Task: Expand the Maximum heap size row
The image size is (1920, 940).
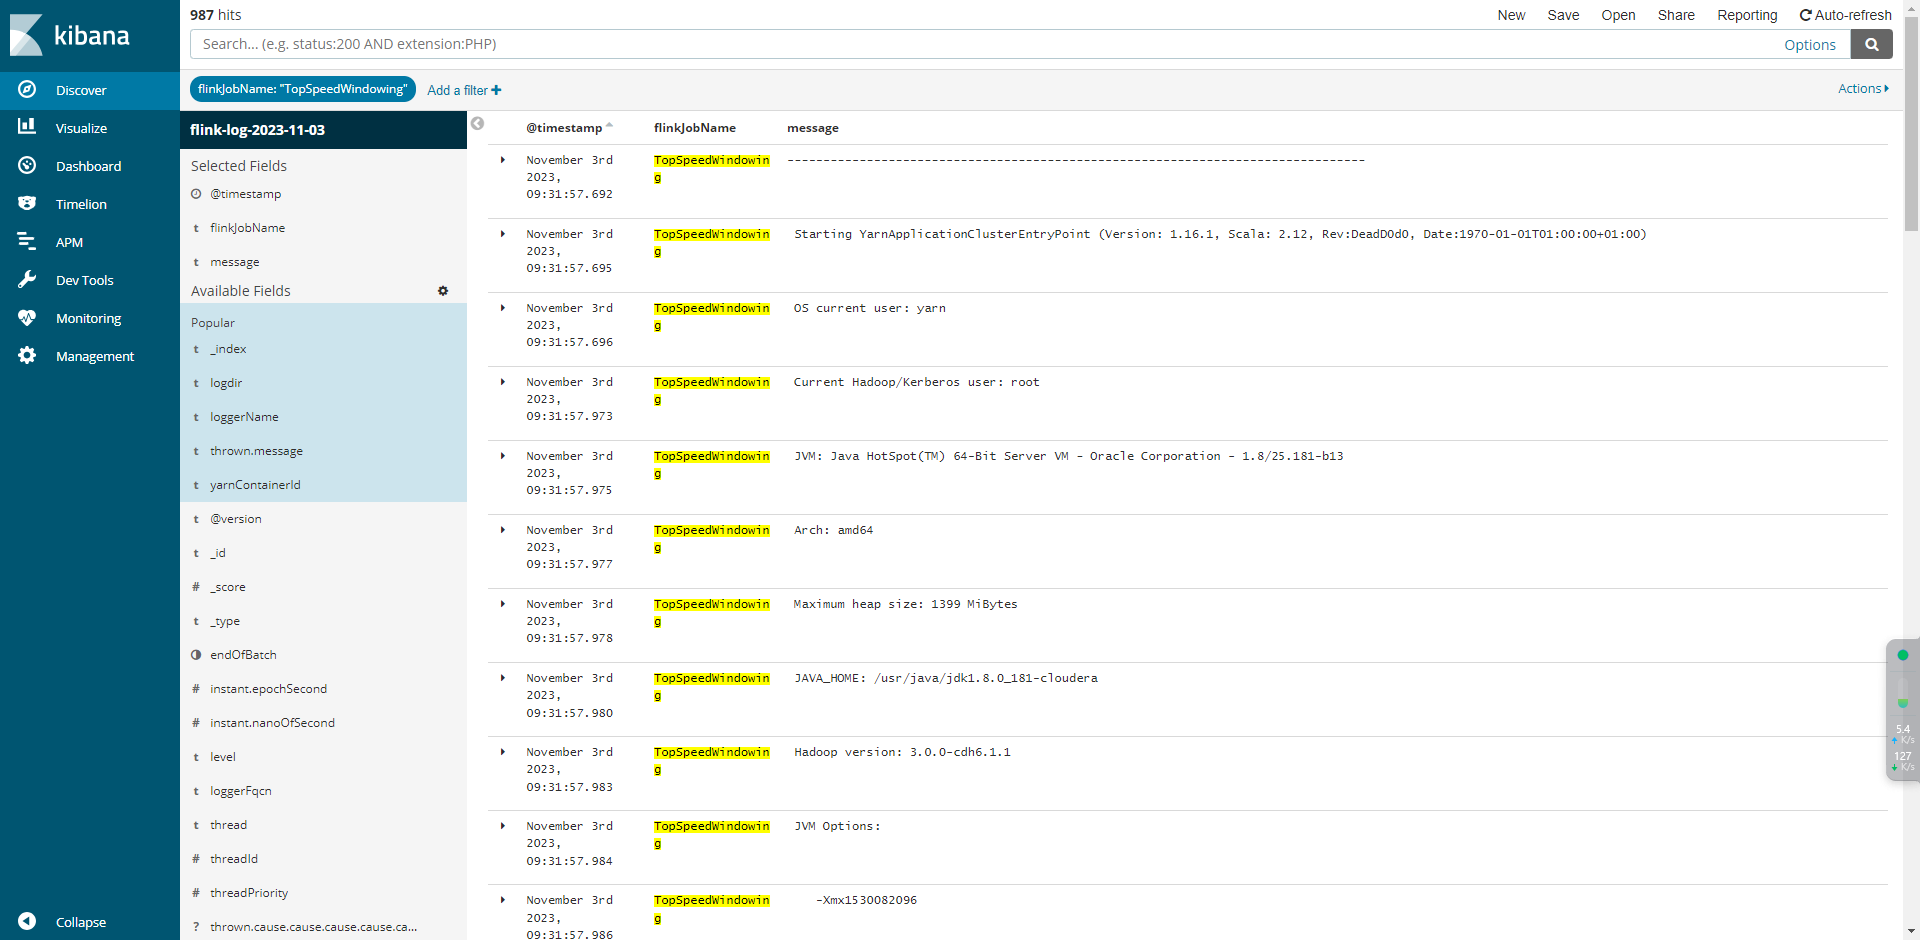Action: click(503, 604)
